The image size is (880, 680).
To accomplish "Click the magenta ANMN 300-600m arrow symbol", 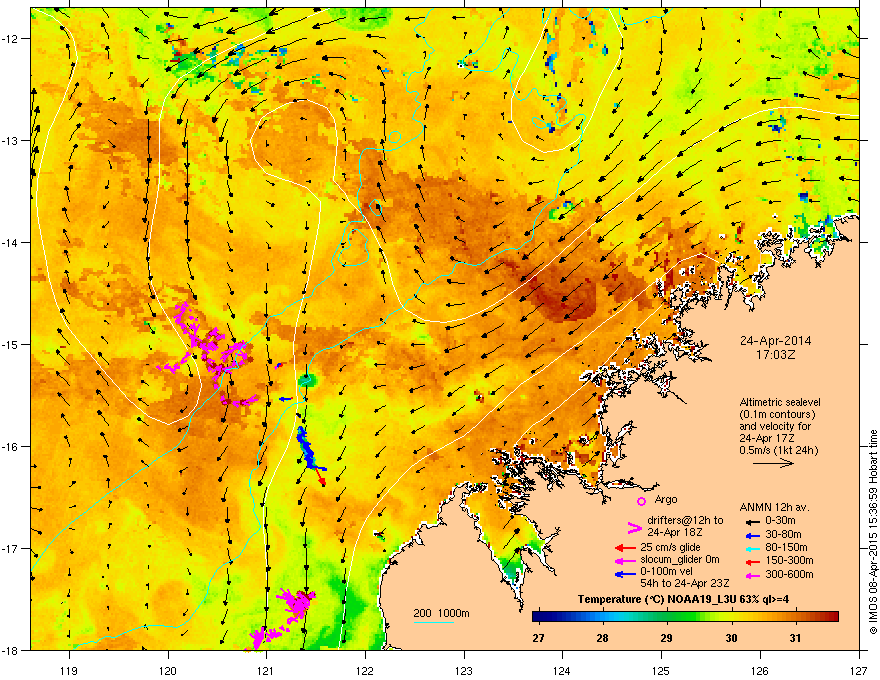I will tap(751, 575).
